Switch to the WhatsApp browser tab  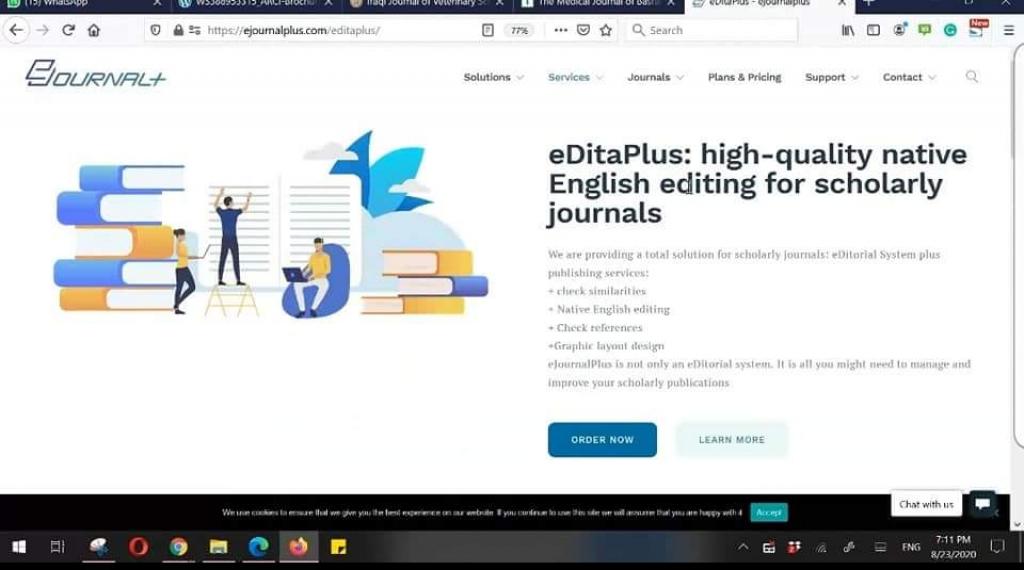click(x=80, y=4)
